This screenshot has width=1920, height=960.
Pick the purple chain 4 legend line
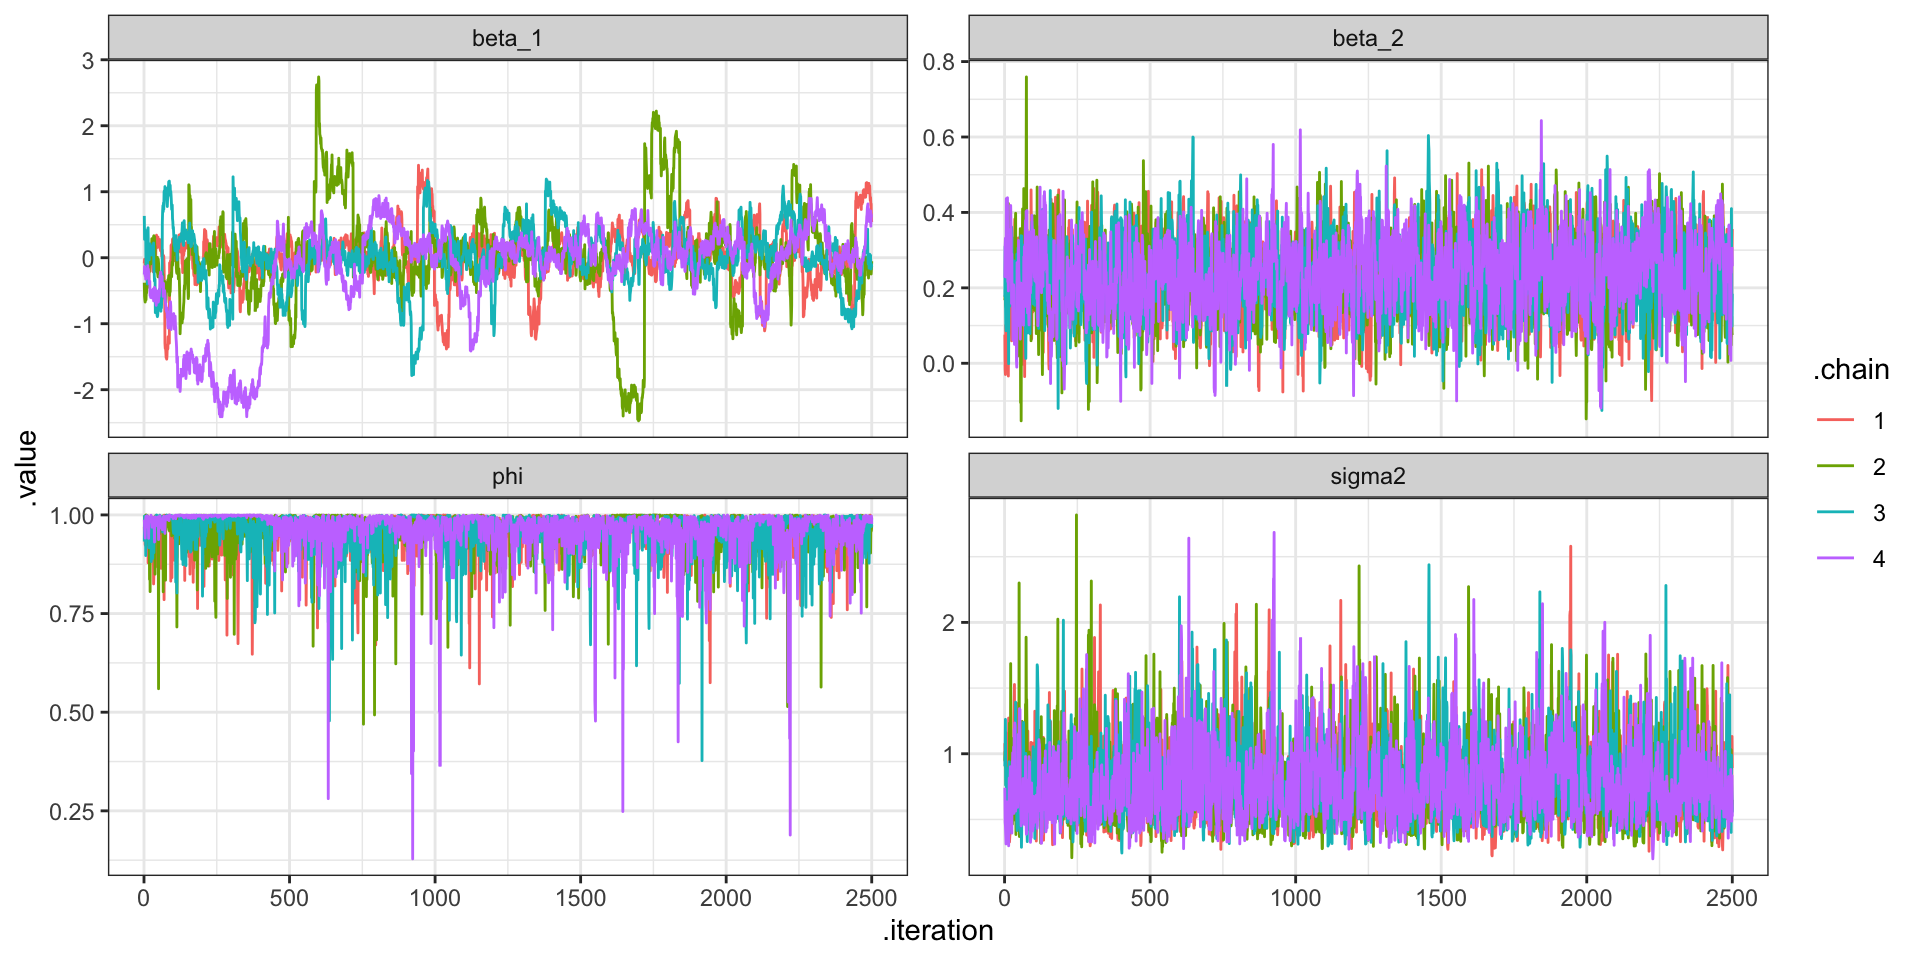point(1835,559)
